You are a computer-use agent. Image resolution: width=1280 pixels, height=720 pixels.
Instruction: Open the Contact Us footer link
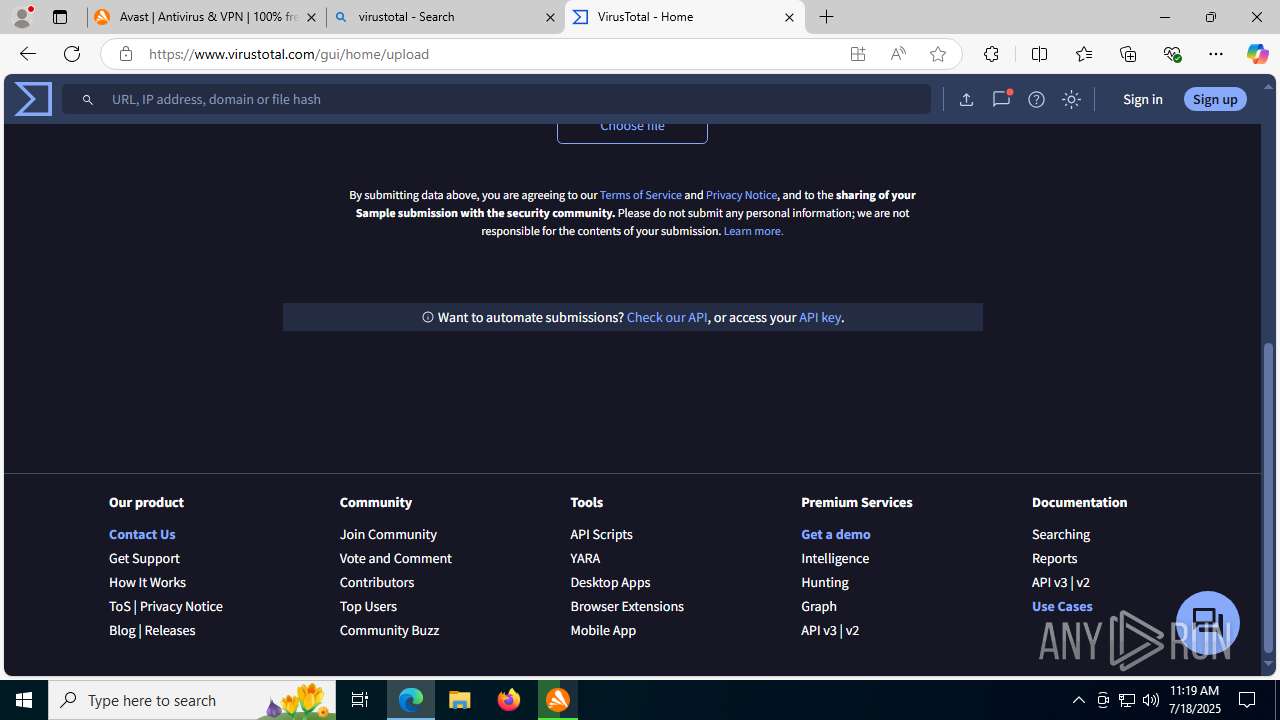pos(142,534)
